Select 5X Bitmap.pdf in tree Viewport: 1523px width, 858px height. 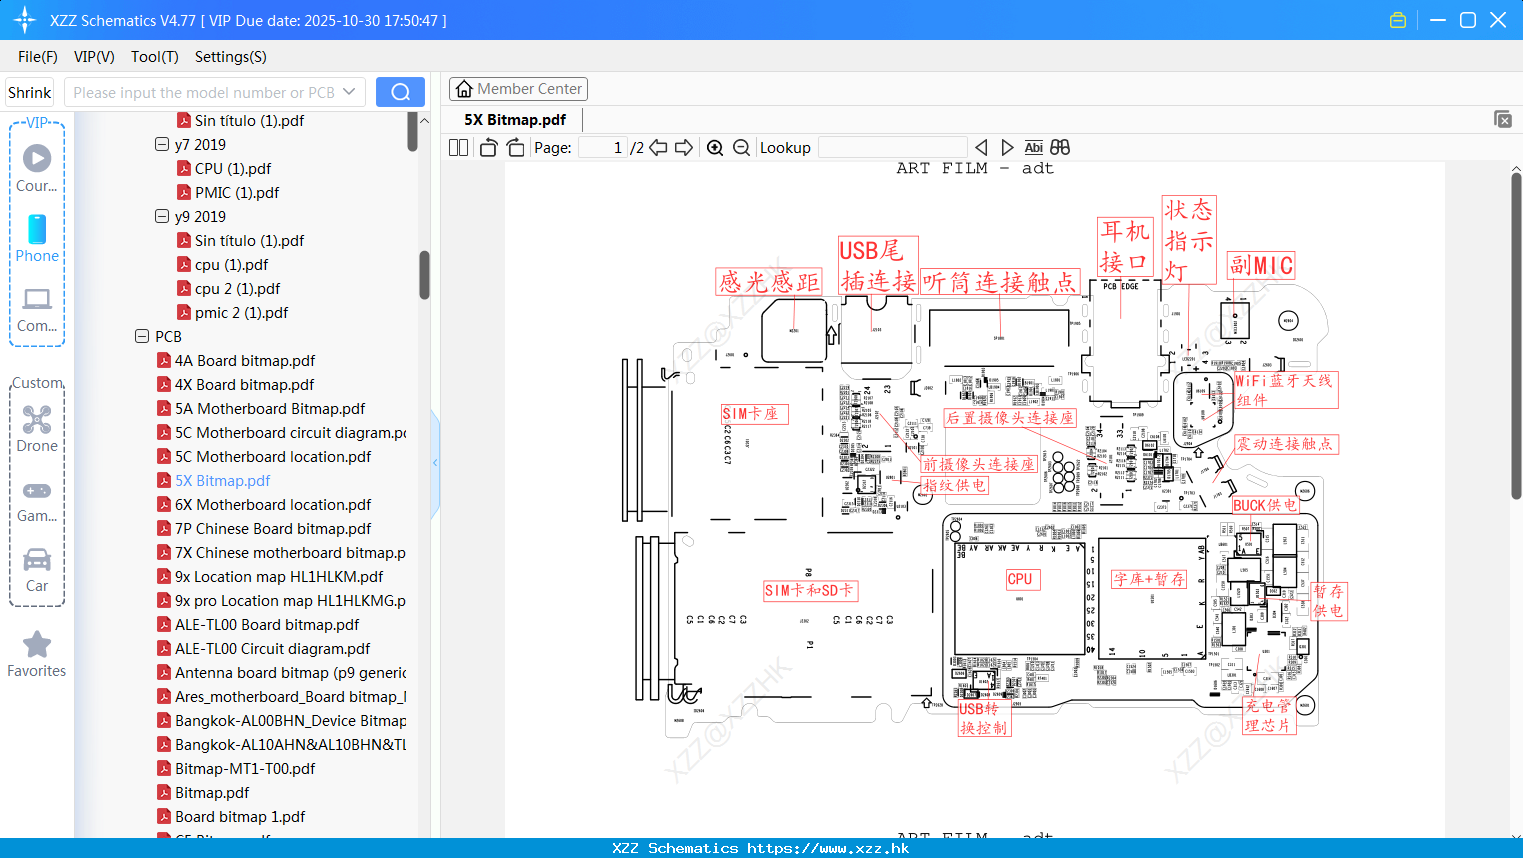pos(222,480)
